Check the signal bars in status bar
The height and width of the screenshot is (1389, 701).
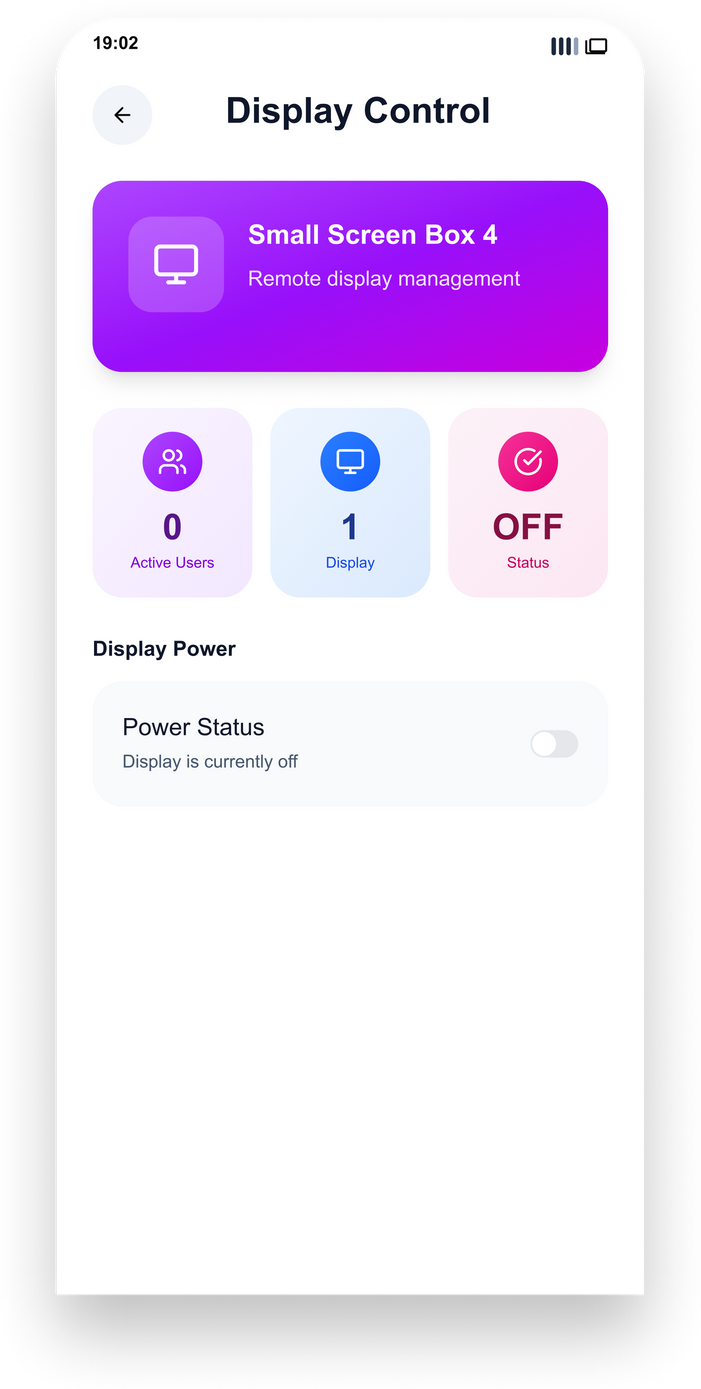tap(565, 46)
